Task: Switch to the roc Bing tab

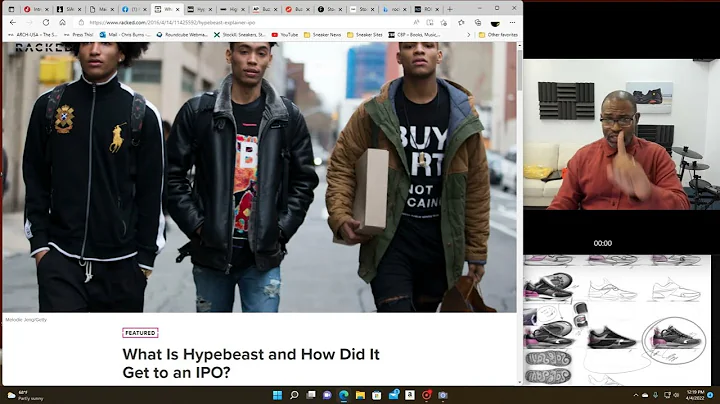Action: (394, 9)
